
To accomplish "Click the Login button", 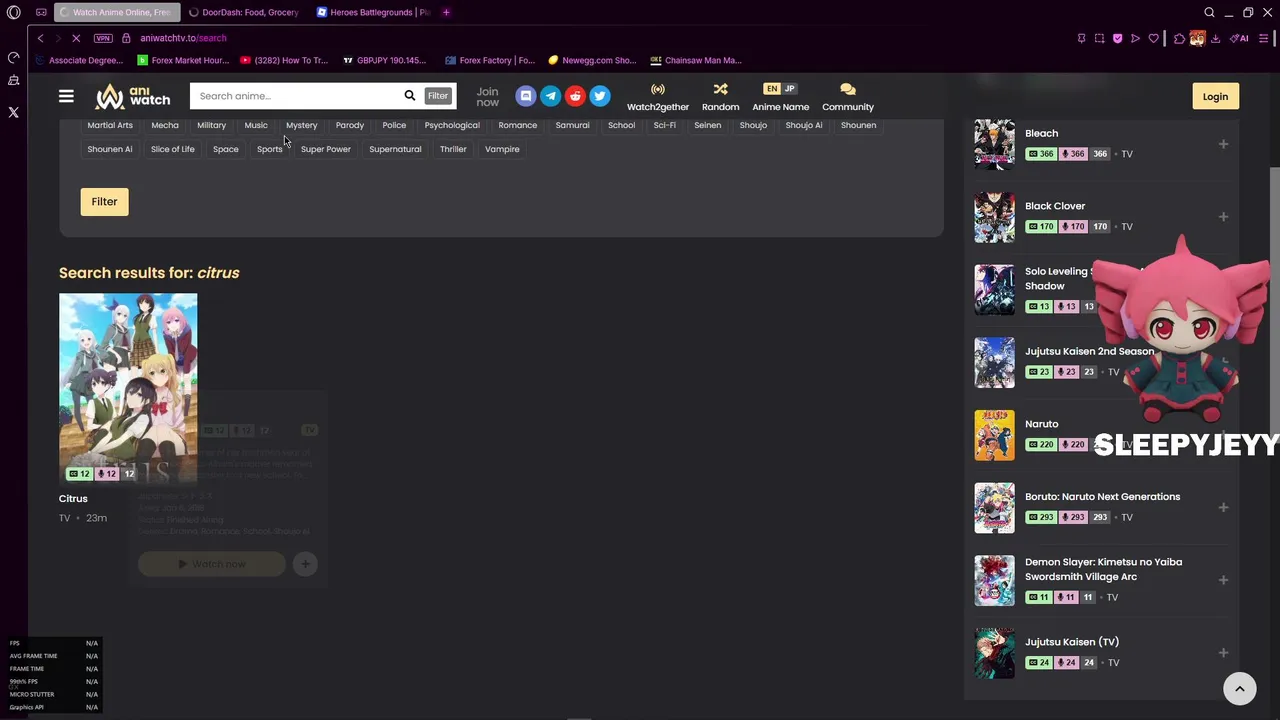I will tap(1215, 96).
